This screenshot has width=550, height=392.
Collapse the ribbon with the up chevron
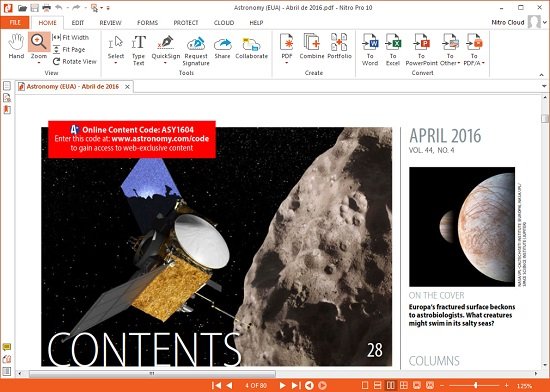[x=541, y=75]
